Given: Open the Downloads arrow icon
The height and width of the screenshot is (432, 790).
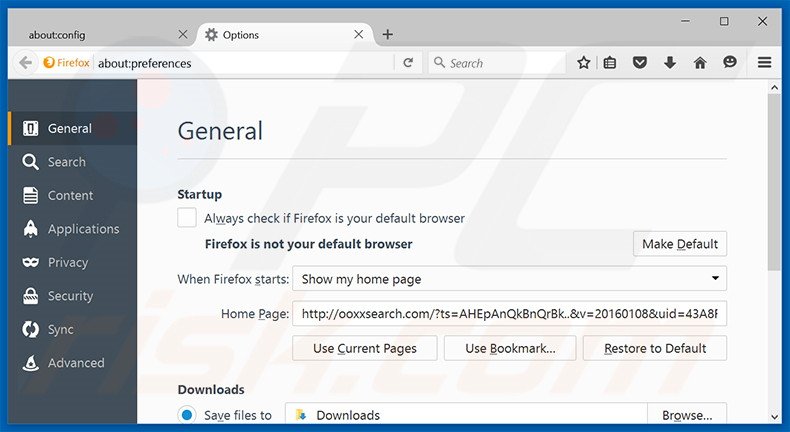Looking at the screenshot, I should (670, 63).
